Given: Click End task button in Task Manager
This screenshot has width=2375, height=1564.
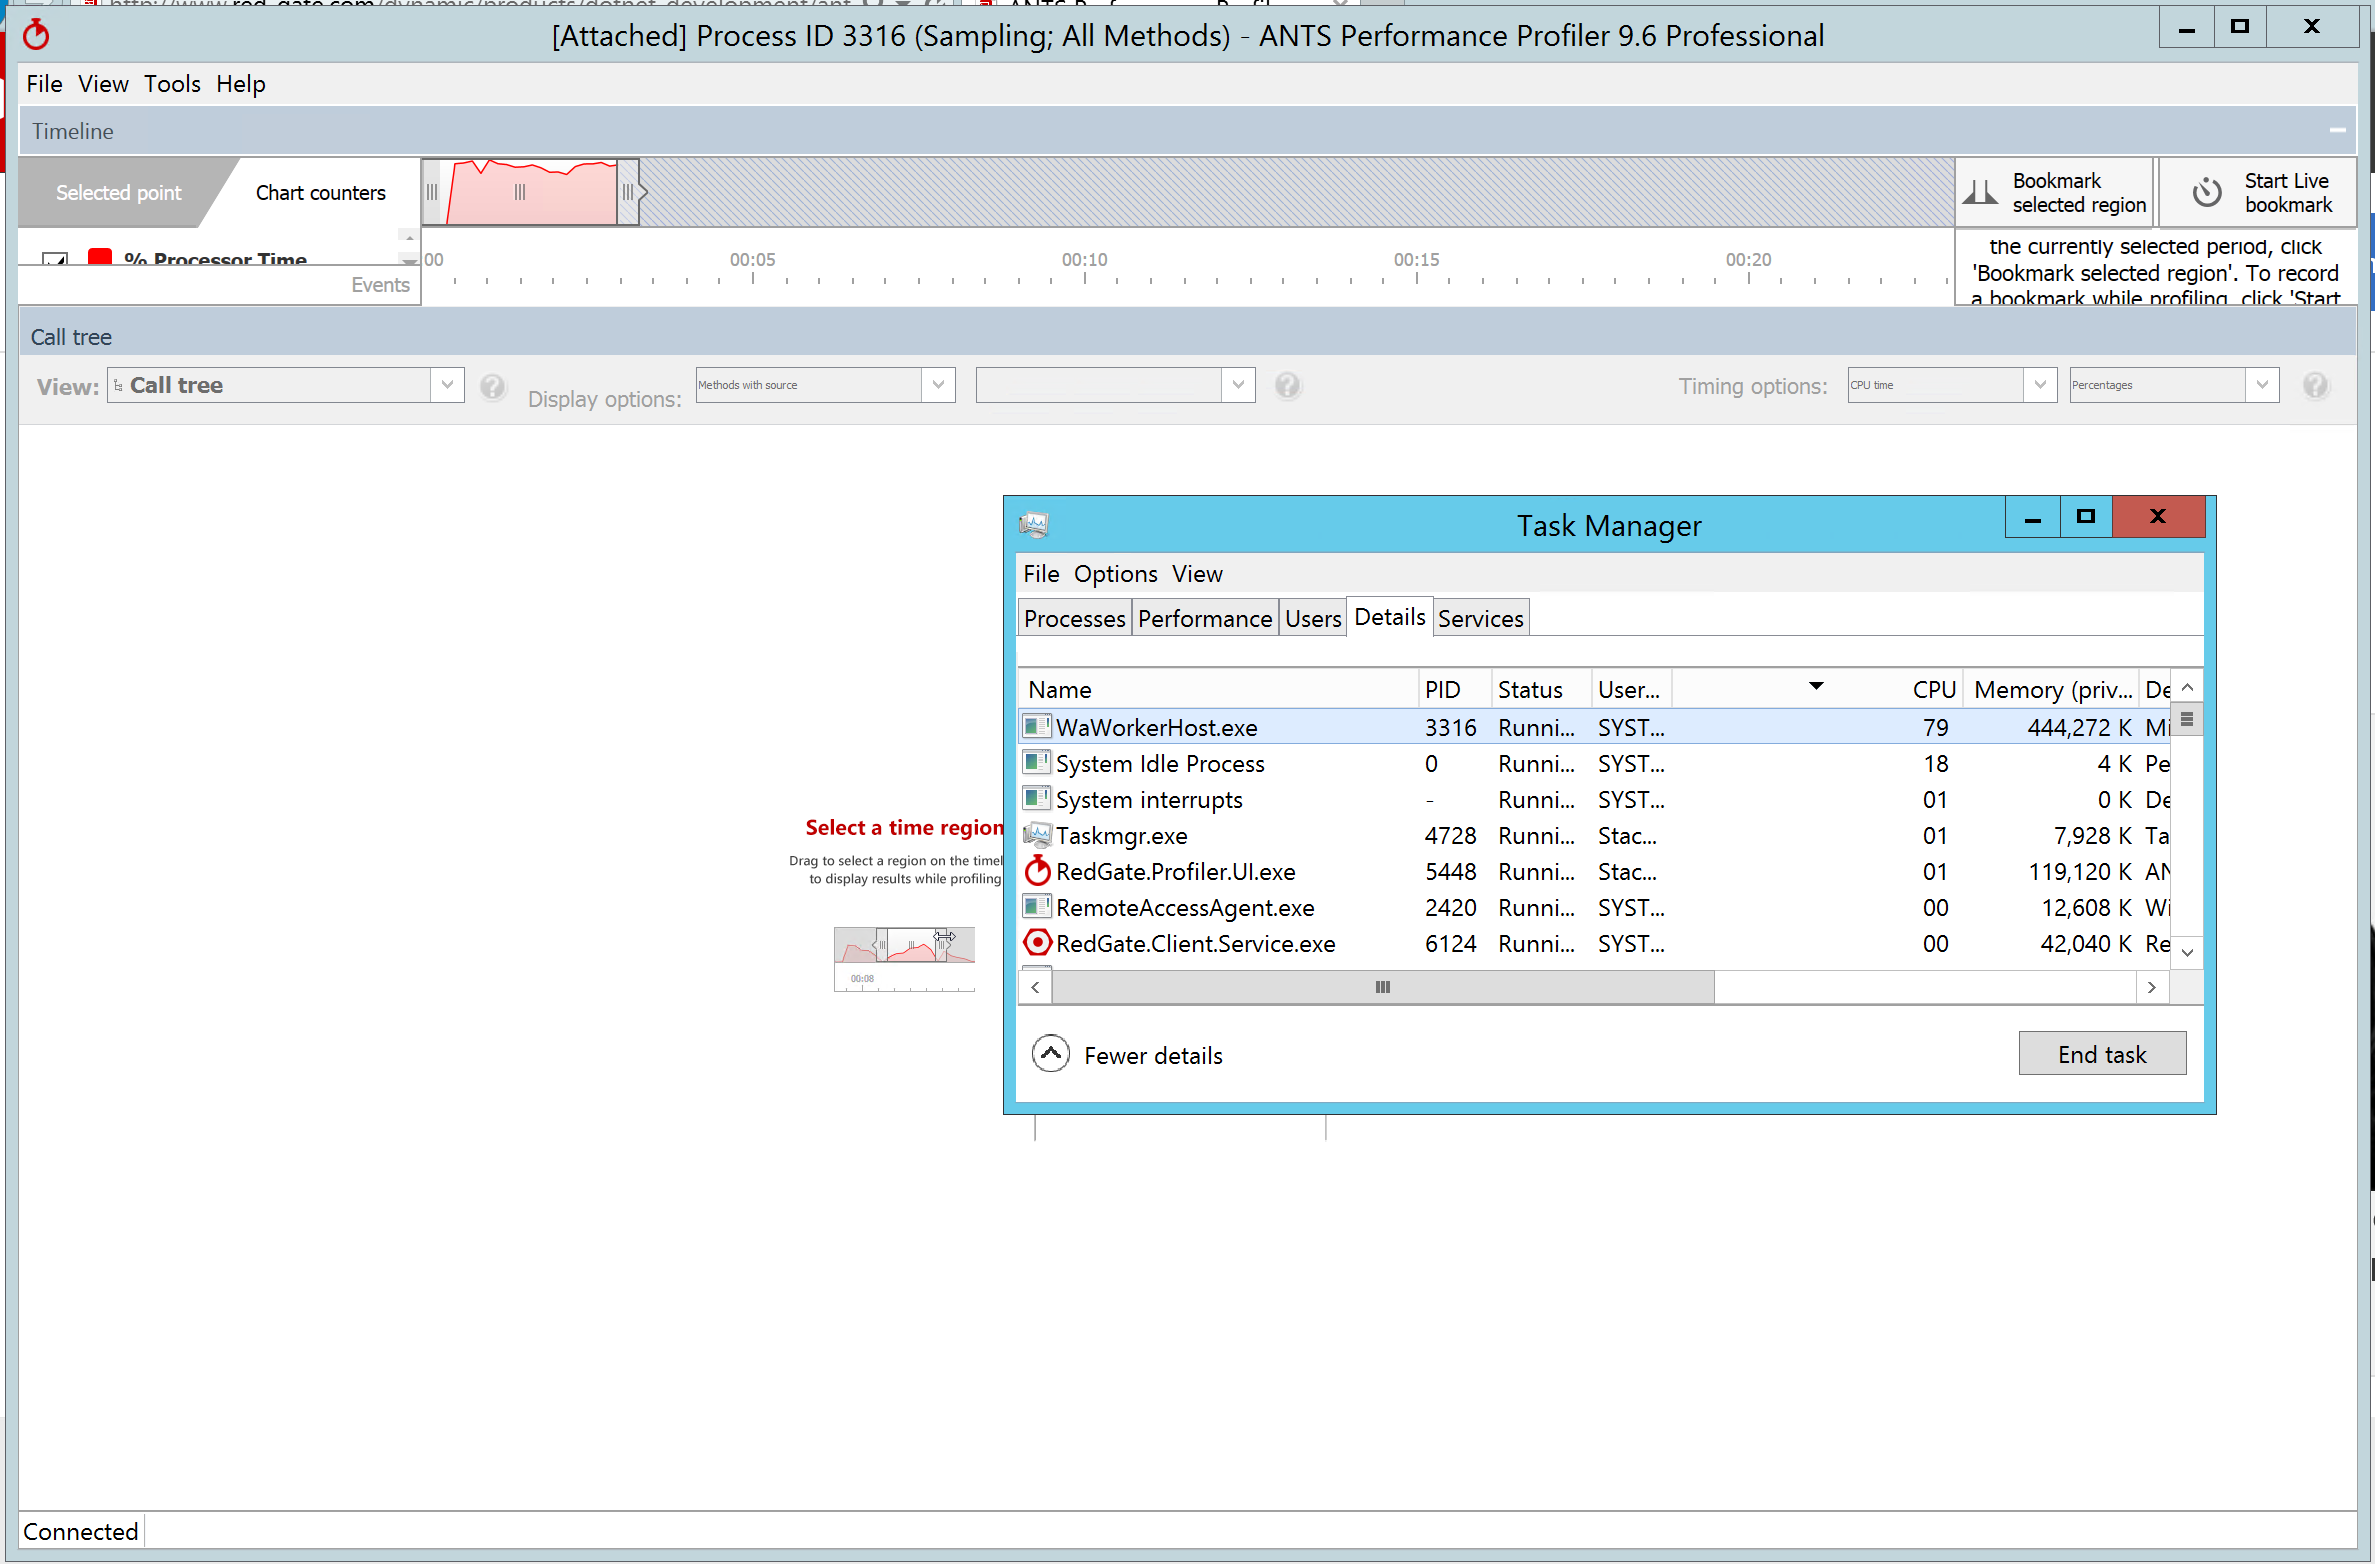Looking at the screenshot, I should tap(2101, 1054).
